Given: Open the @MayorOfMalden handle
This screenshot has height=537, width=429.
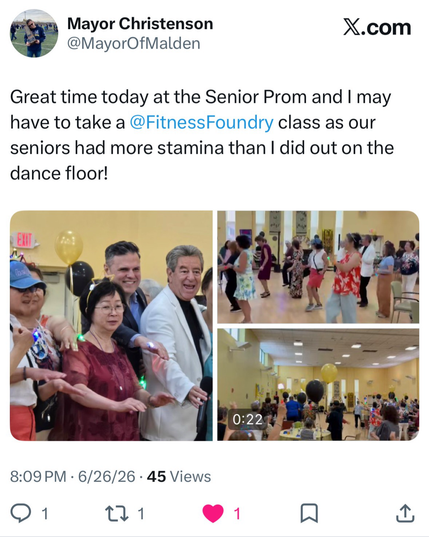Looking at the screenshot, I should pyautogui.click(x=134, y=43).
